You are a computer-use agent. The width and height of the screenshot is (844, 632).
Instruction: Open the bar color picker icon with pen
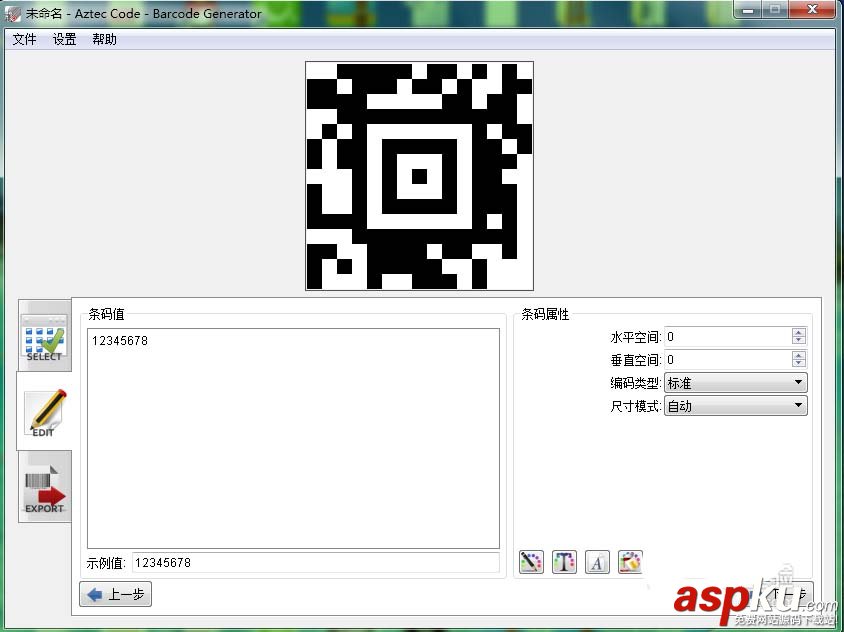(x=531, y=563)
